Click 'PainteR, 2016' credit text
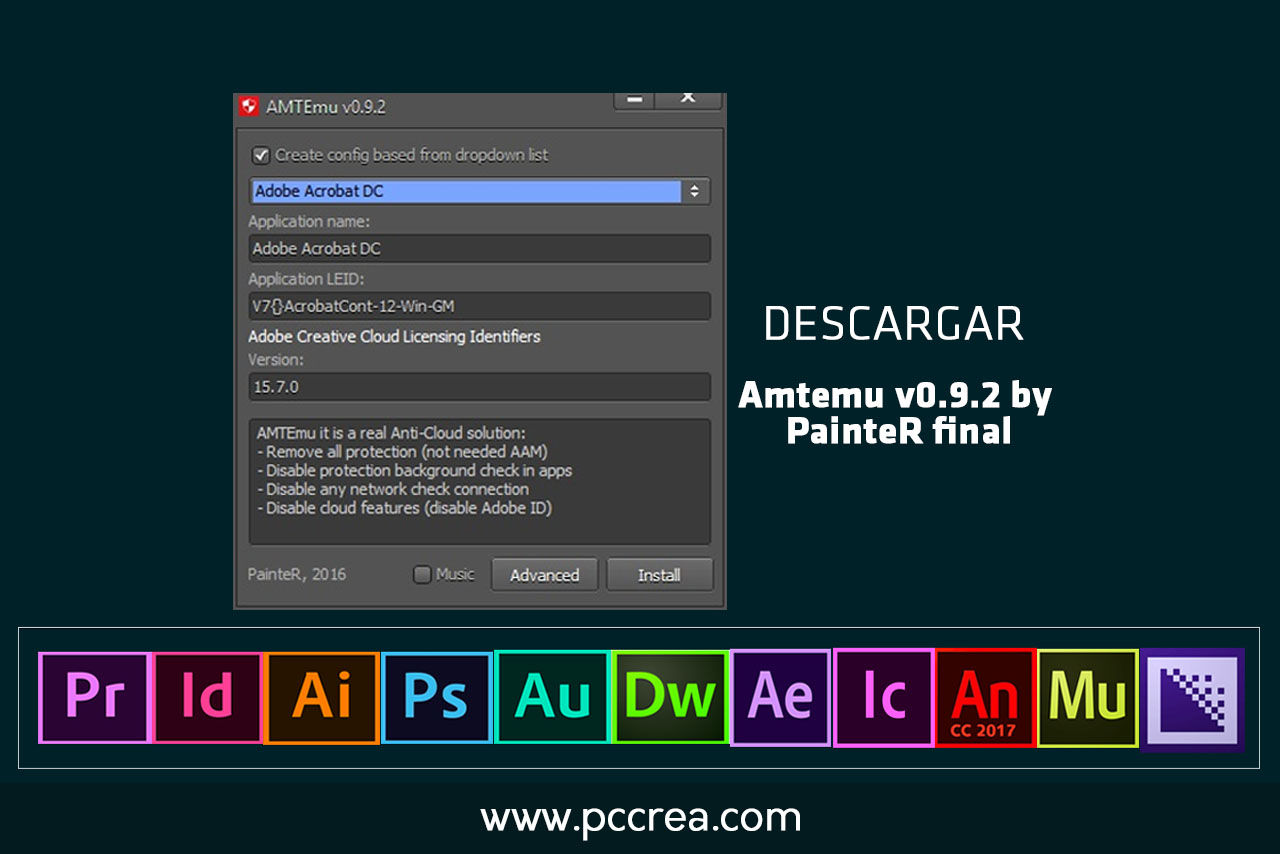Viewport: 1280px width, 854px height. [x=297, y=574]
